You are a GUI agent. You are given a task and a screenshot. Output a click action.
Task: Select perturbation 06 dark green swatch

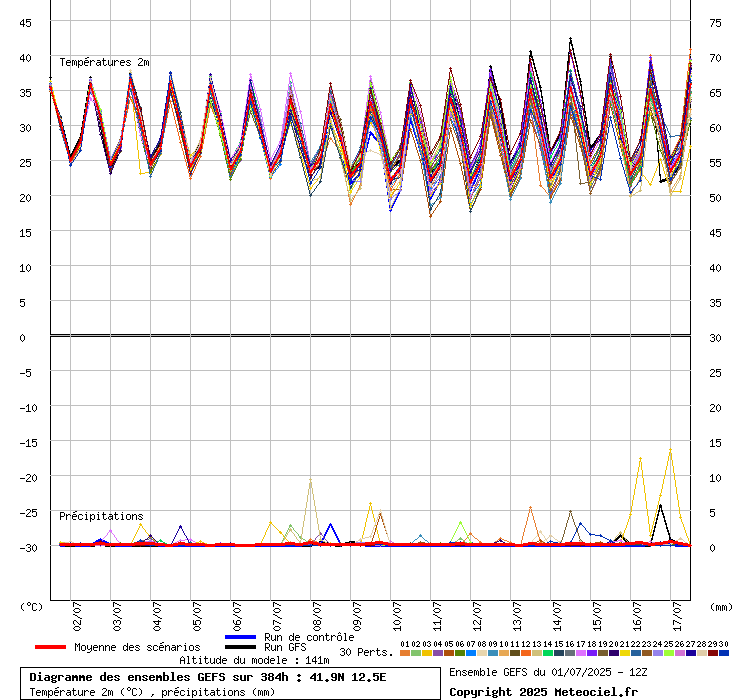coord(460,653)
